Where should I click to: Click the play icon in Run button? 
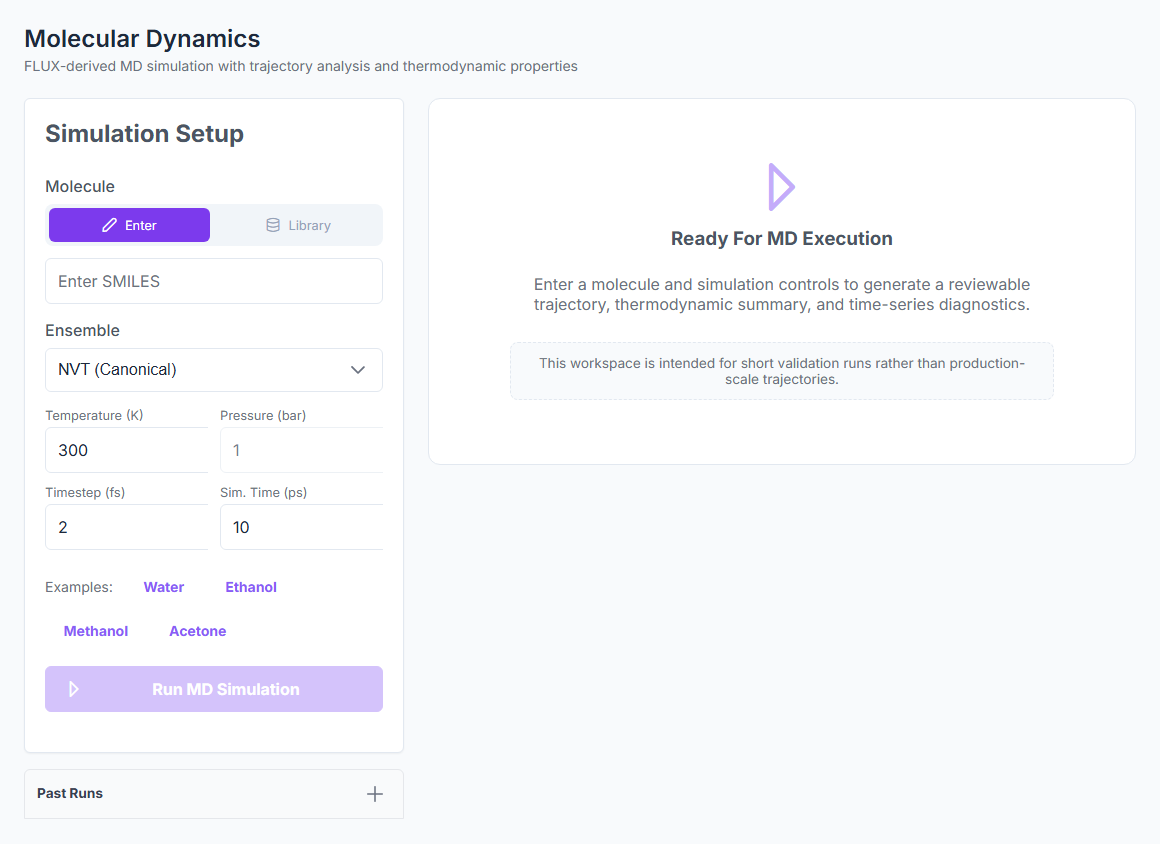click(73, 689)
